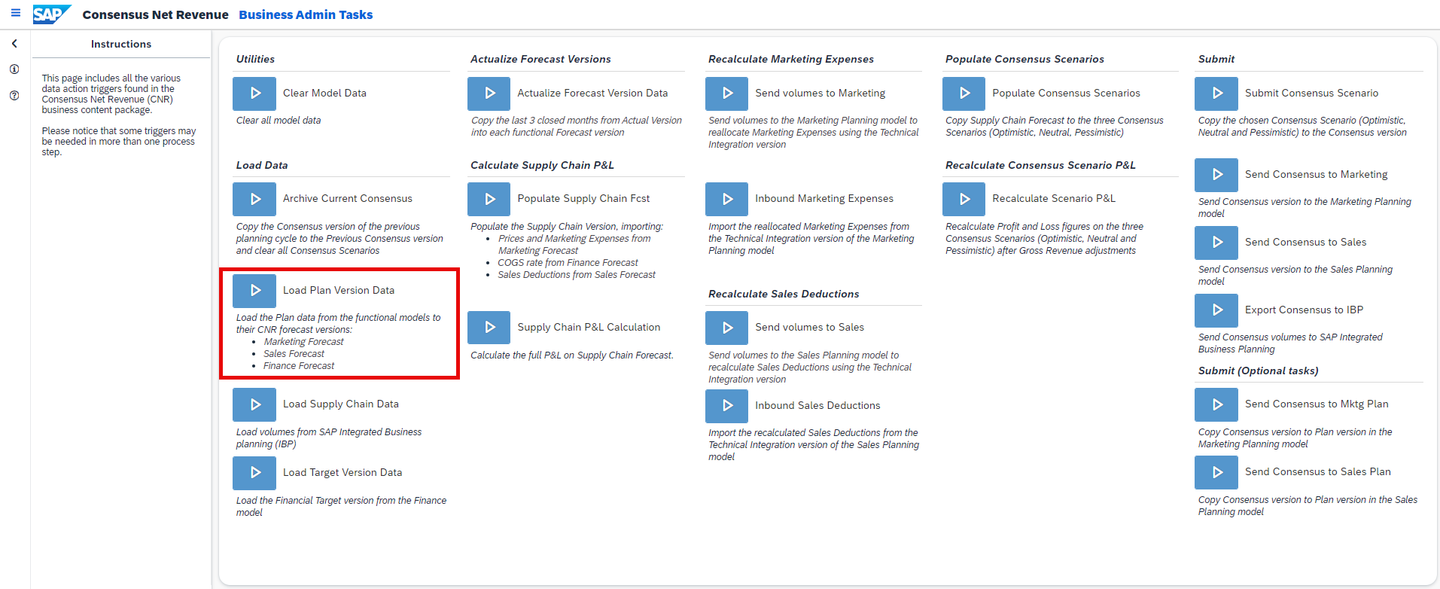Click the Load Data section heading
Screen dimensions: 1440x589
[262, 165]
